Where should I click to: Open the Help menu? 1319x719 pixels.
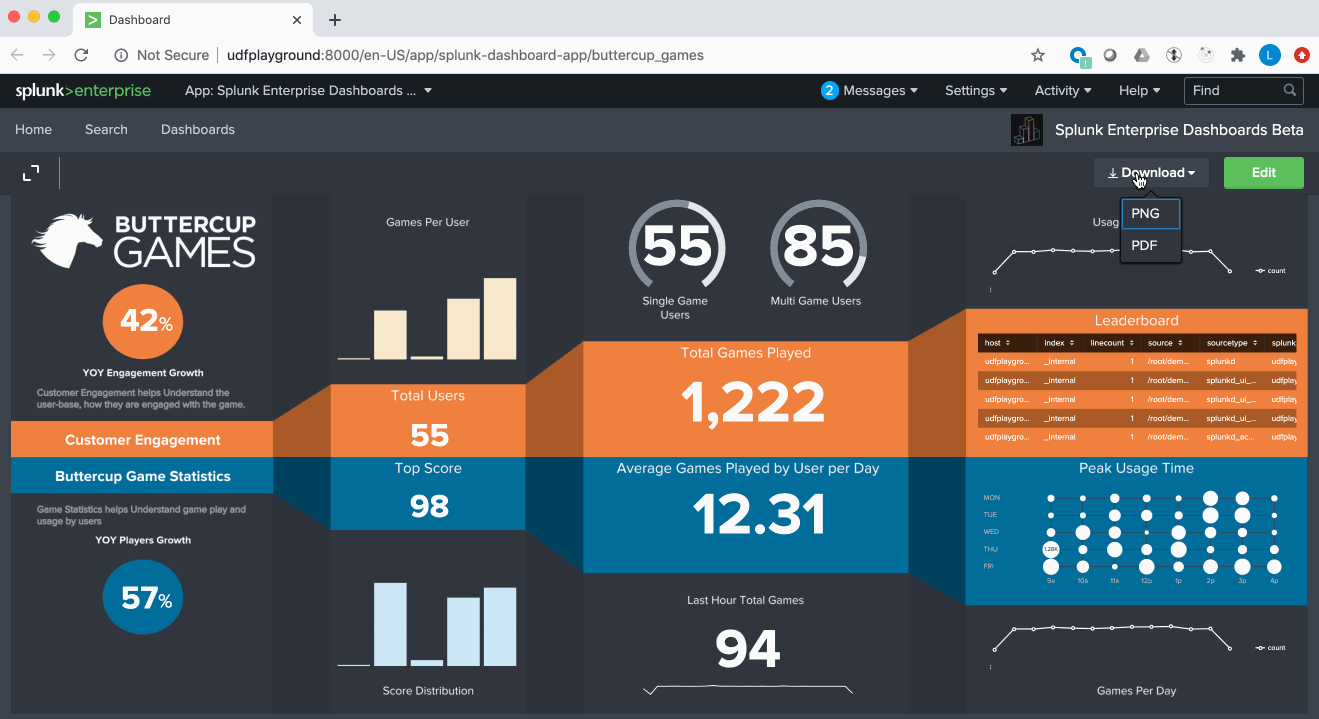click(1139, 91)
